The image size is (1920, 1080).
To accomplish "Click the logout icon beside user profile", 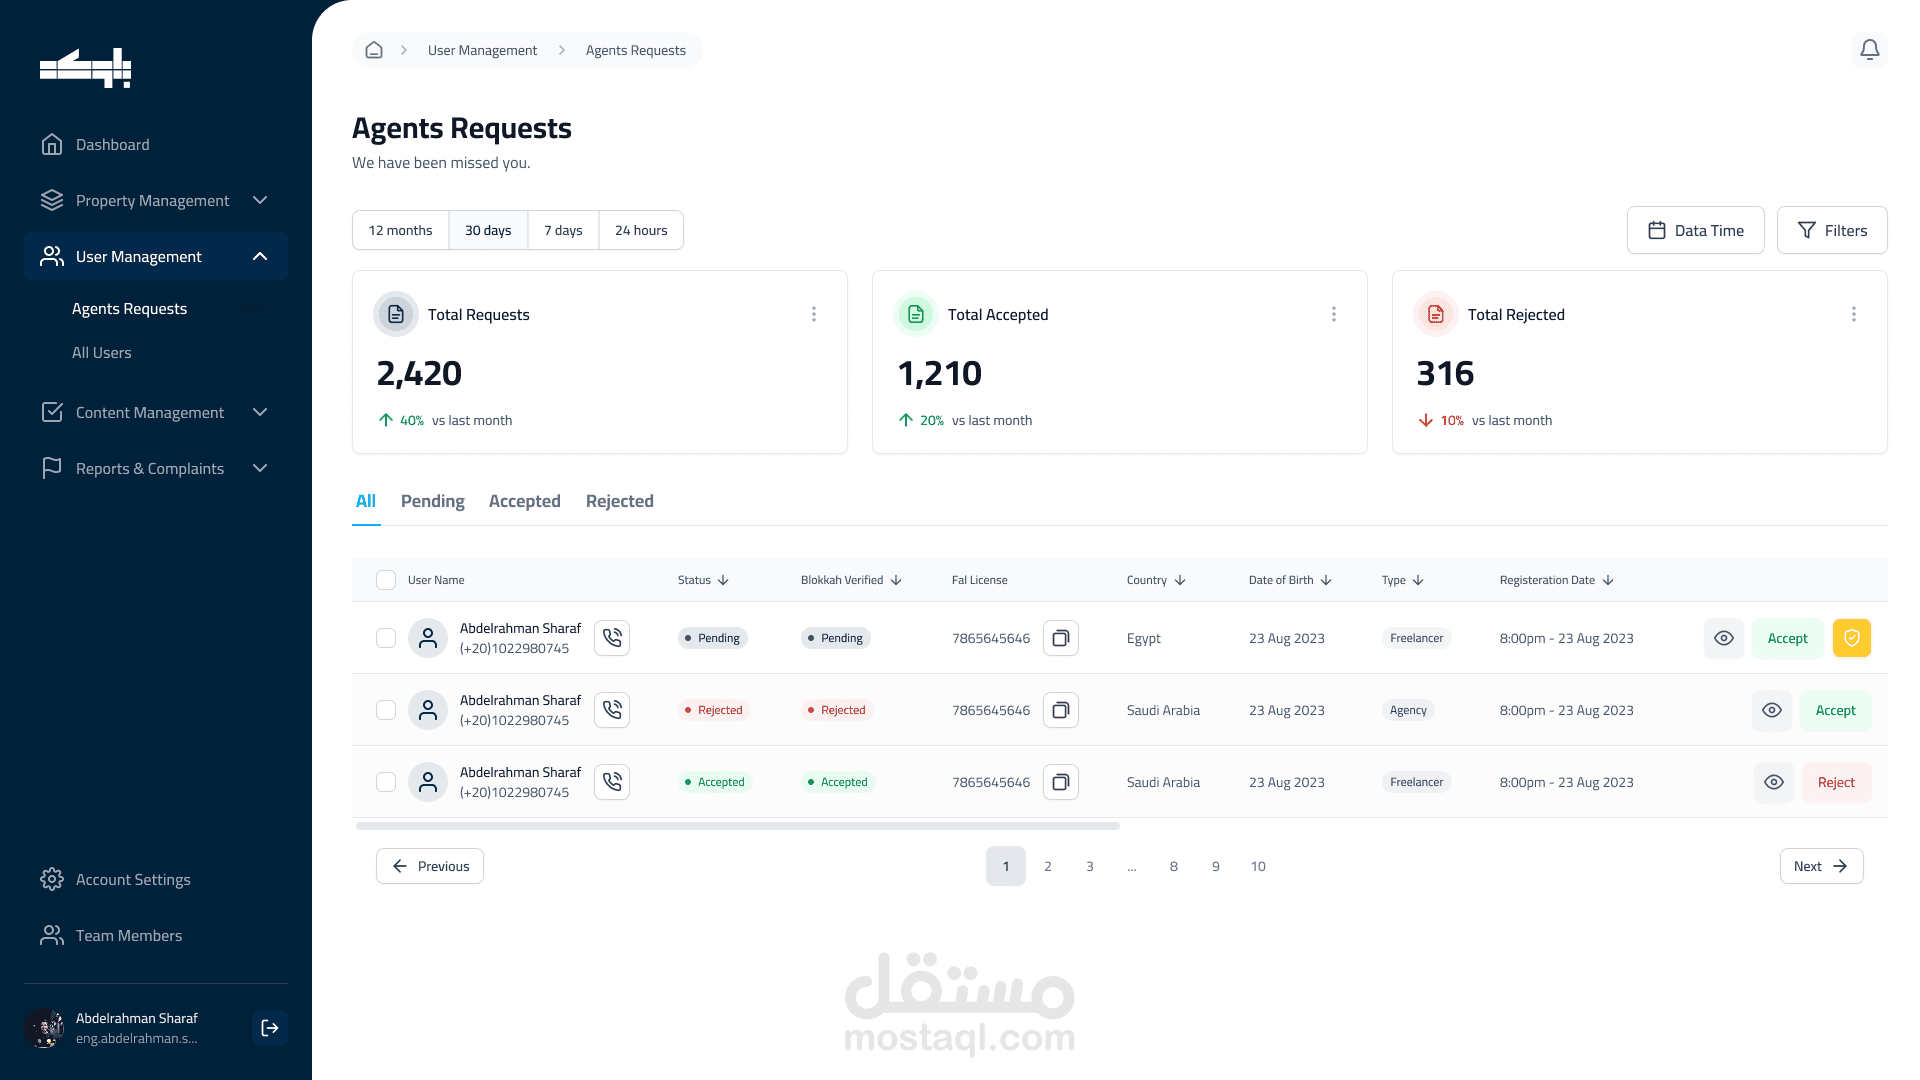I will tap(270, 1028).
